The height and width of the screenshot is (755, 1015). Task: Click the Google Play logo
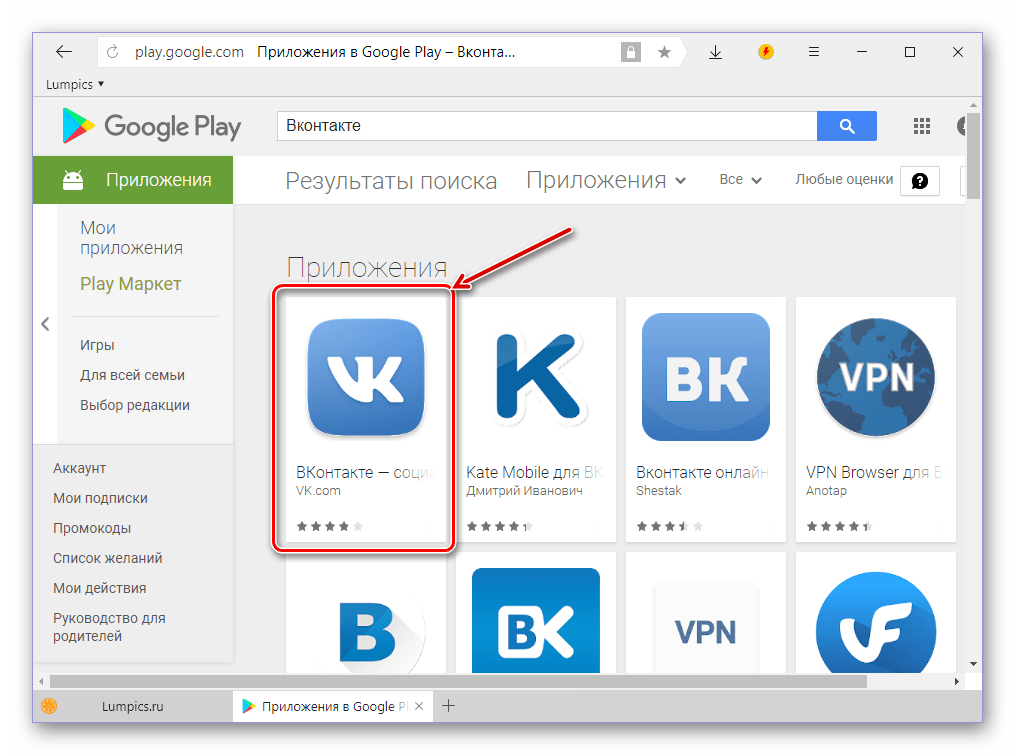tap(151, 126)
